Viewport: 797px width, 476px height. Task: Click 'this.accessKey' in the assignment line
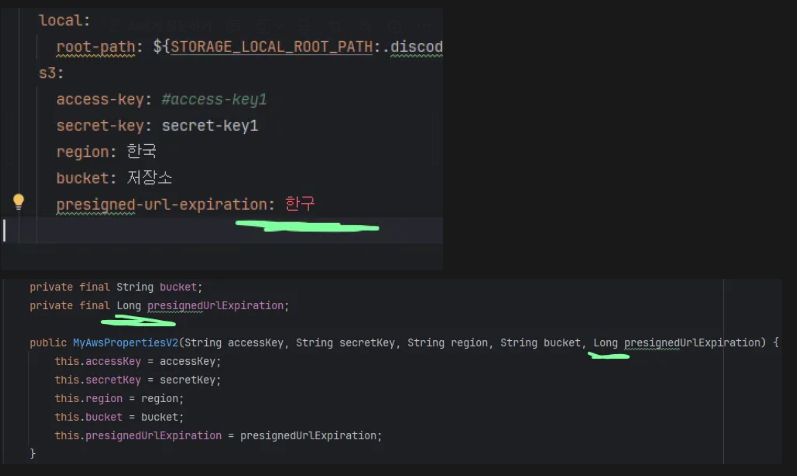coord(98,362)
